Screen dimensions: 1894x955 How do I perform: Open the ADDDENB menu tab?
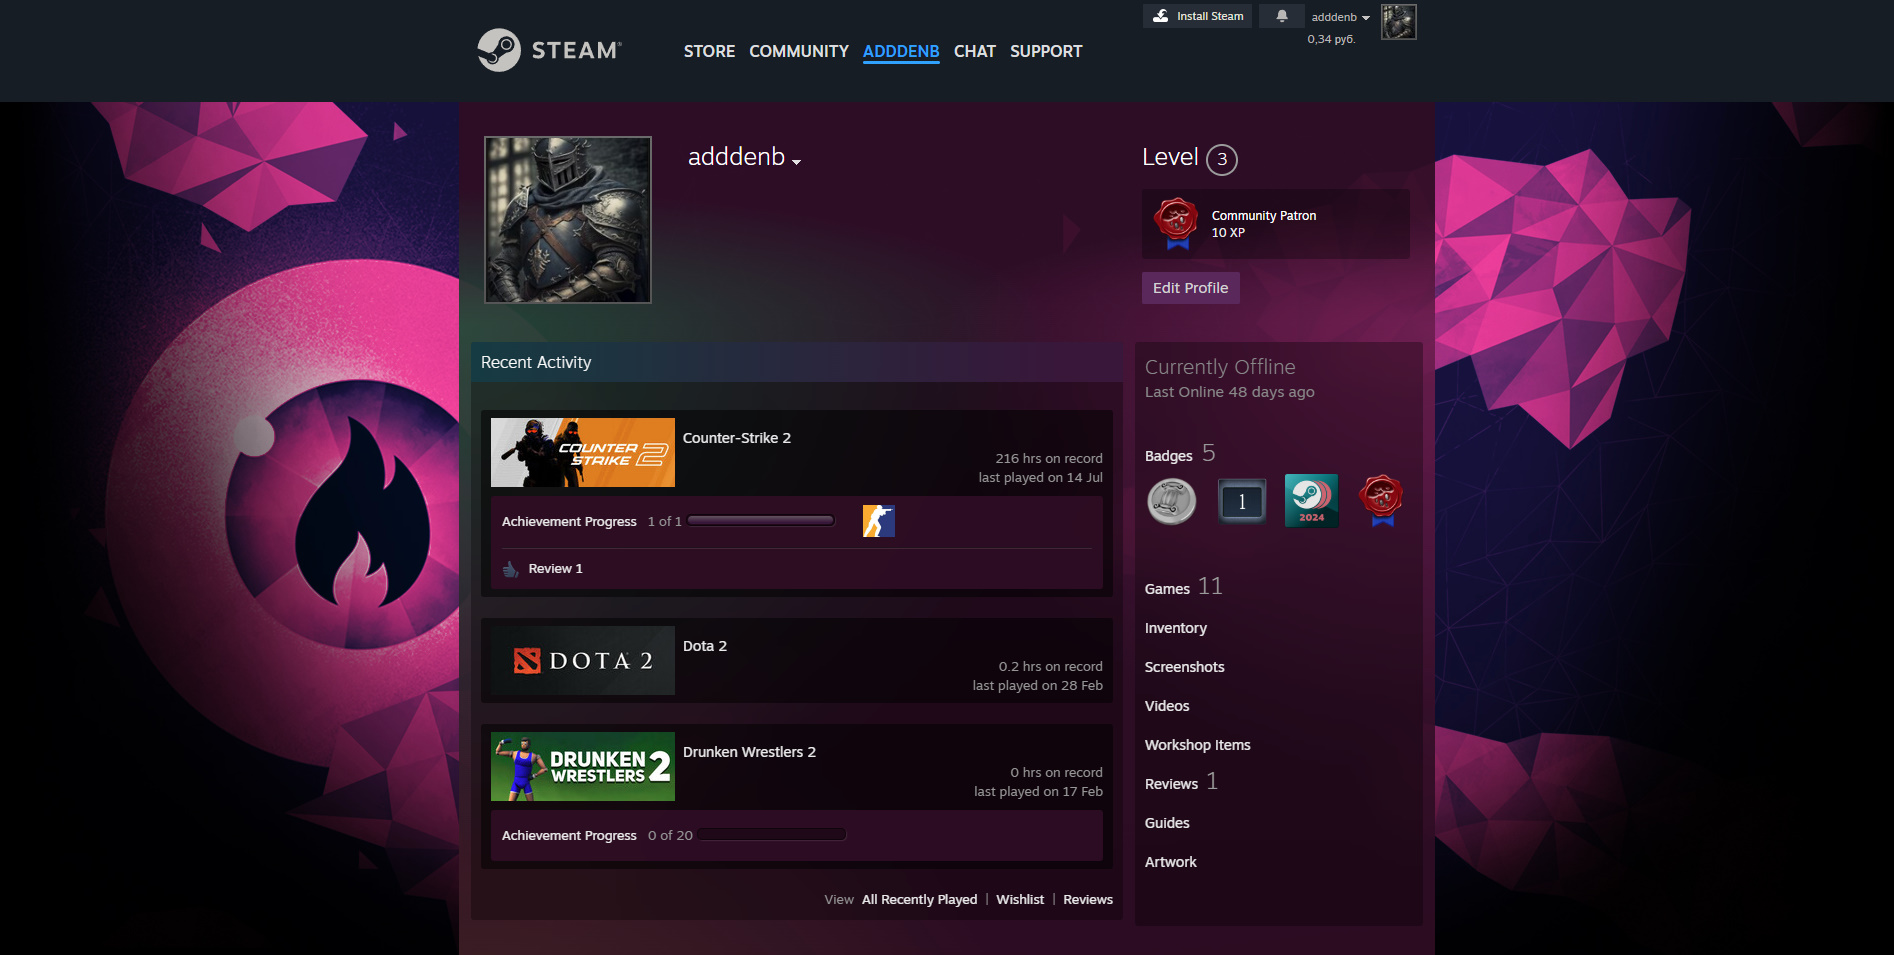pyautogui.click(x=901, y=51)
